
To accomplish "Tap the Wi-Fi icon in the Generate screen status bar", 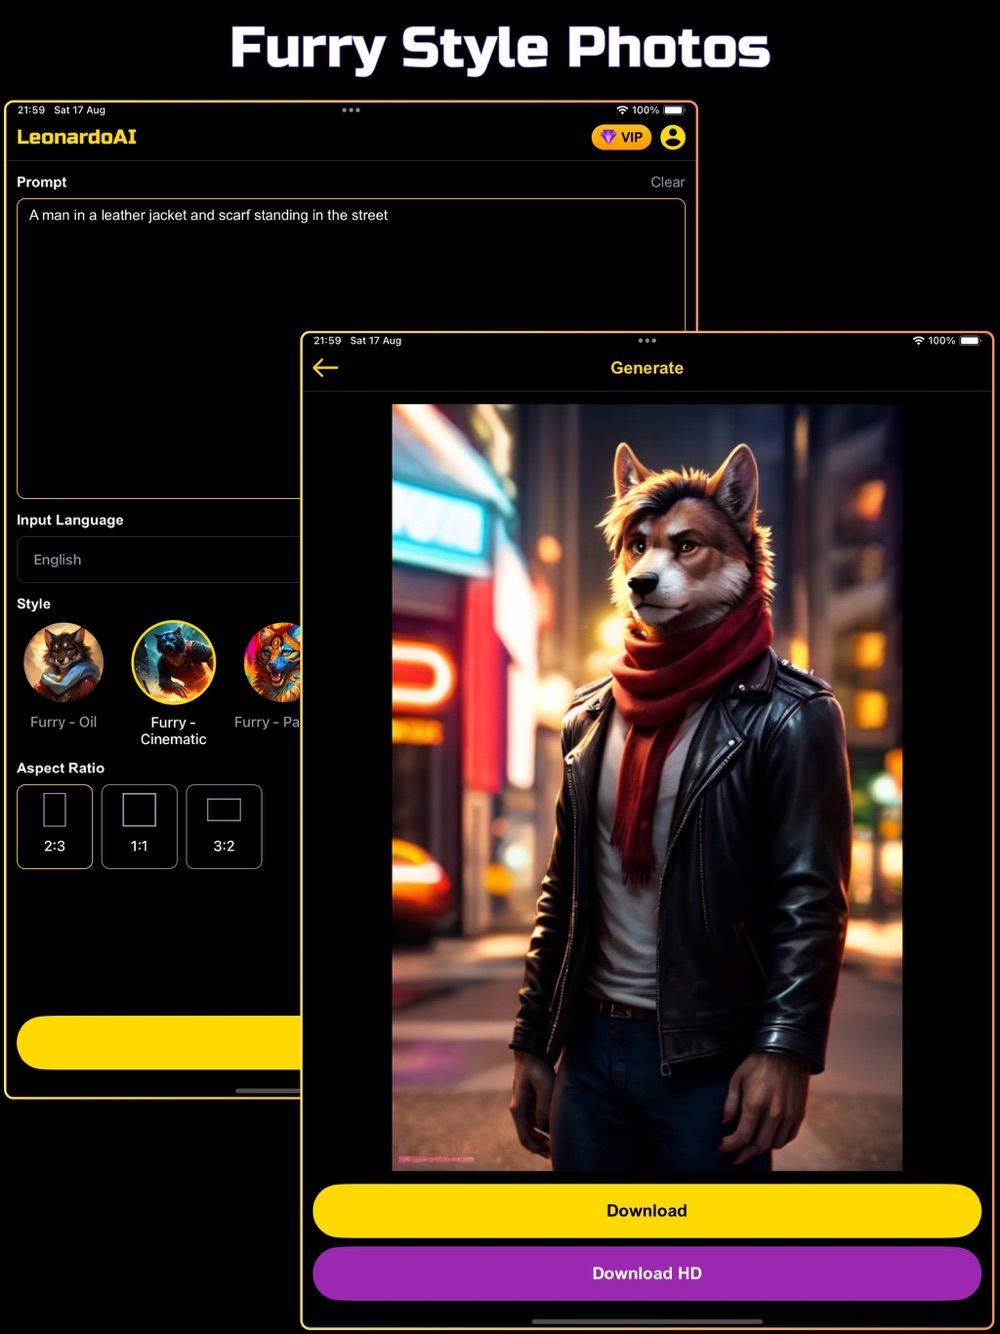I will tap(918, 341).
